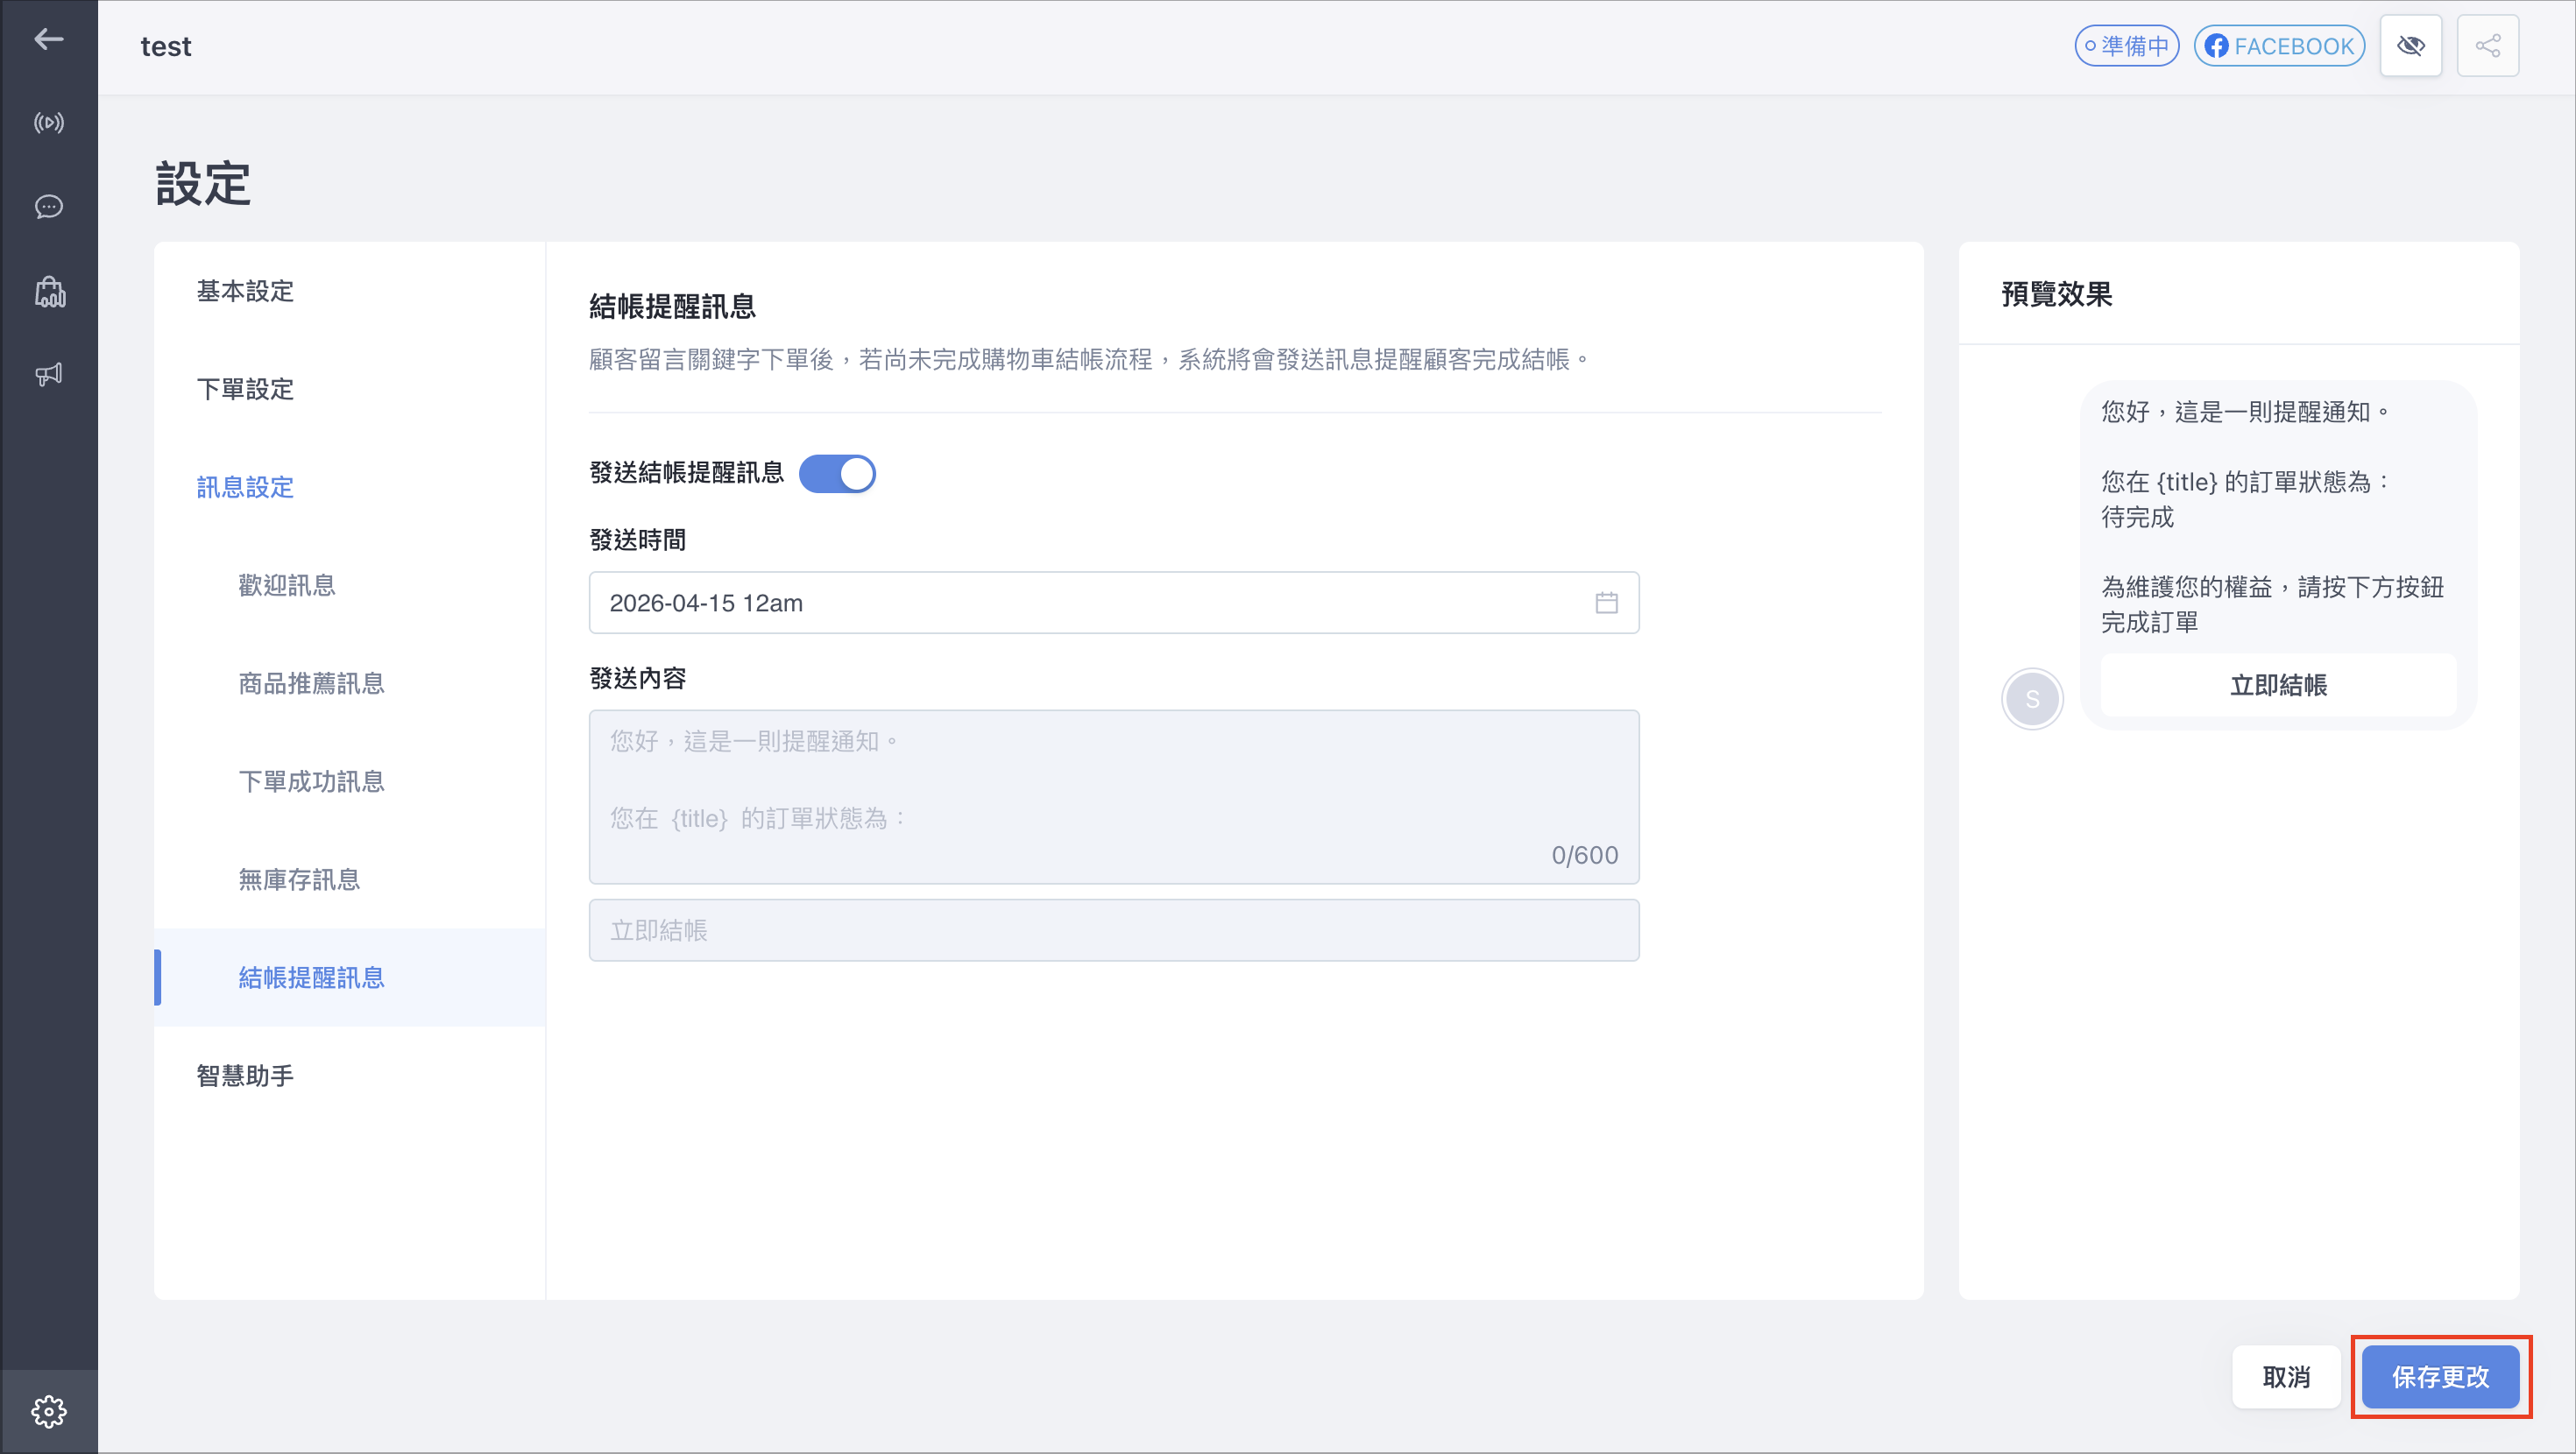Click the hidden-eye visibility button
The height and width of the screenshot is (1454, 2576).
coord(2410,46)
